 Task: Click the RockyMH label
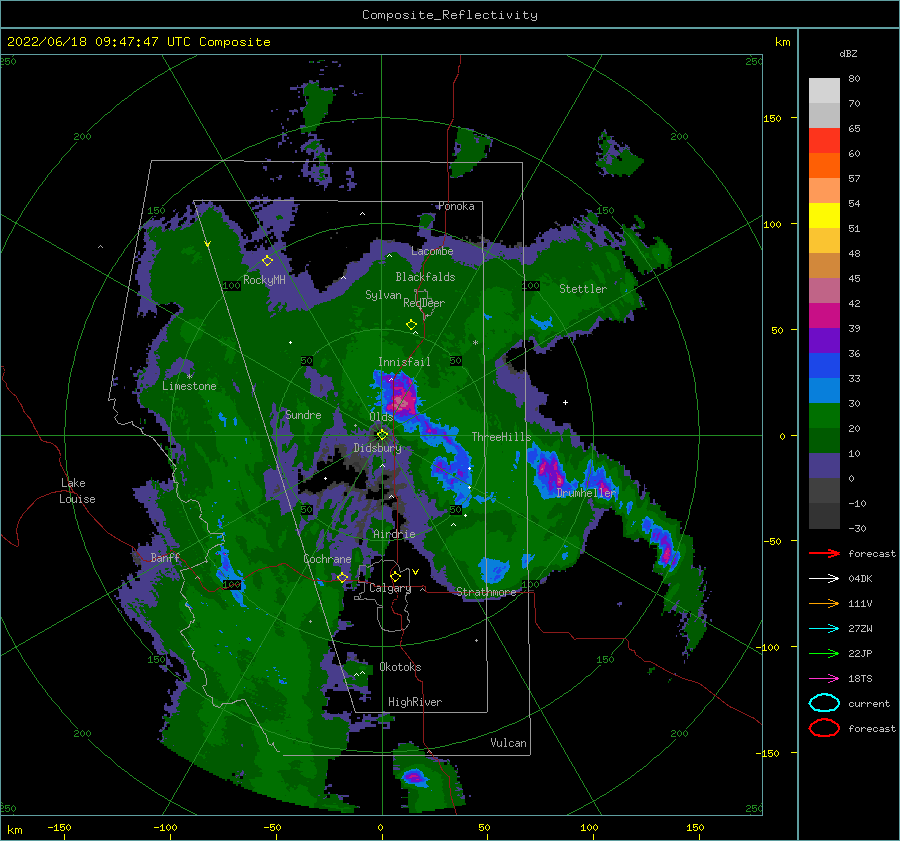coord(264,280)
